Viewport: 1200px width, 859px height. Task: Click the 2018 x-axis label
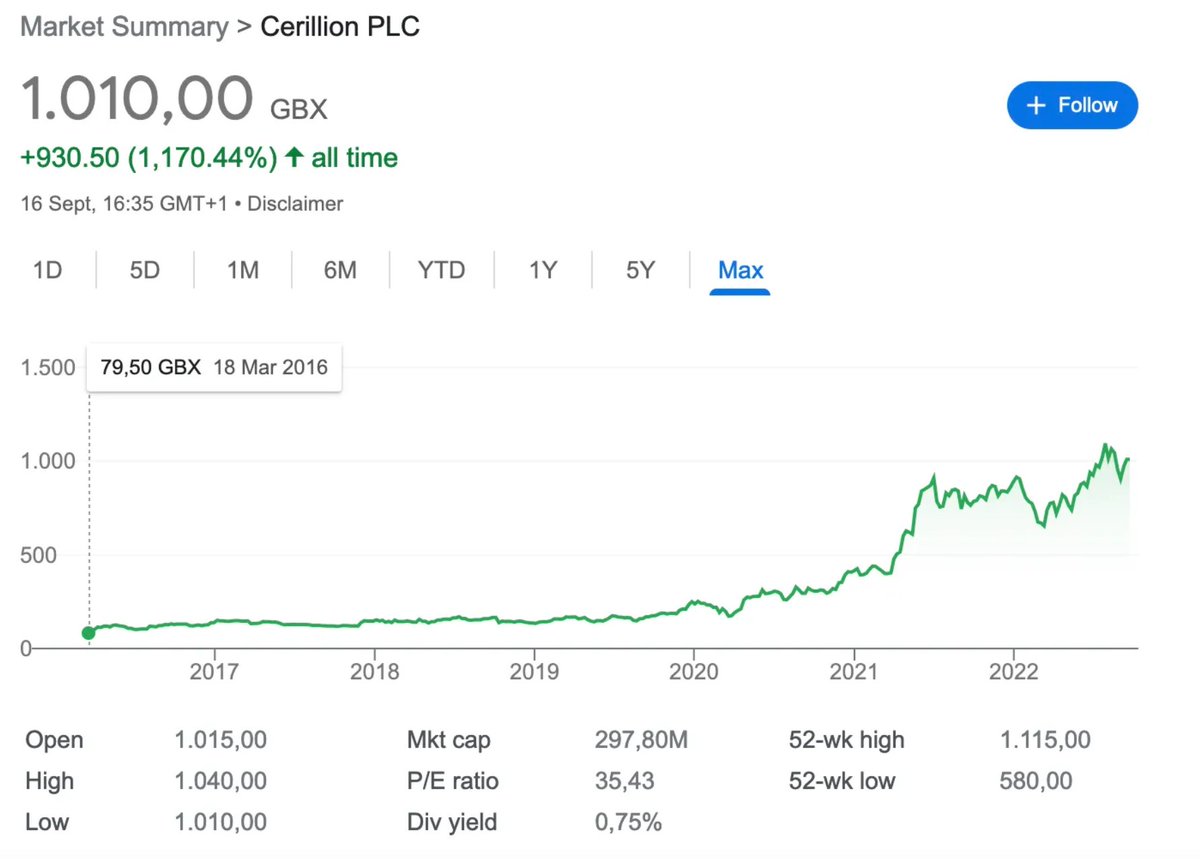(373, 671)
